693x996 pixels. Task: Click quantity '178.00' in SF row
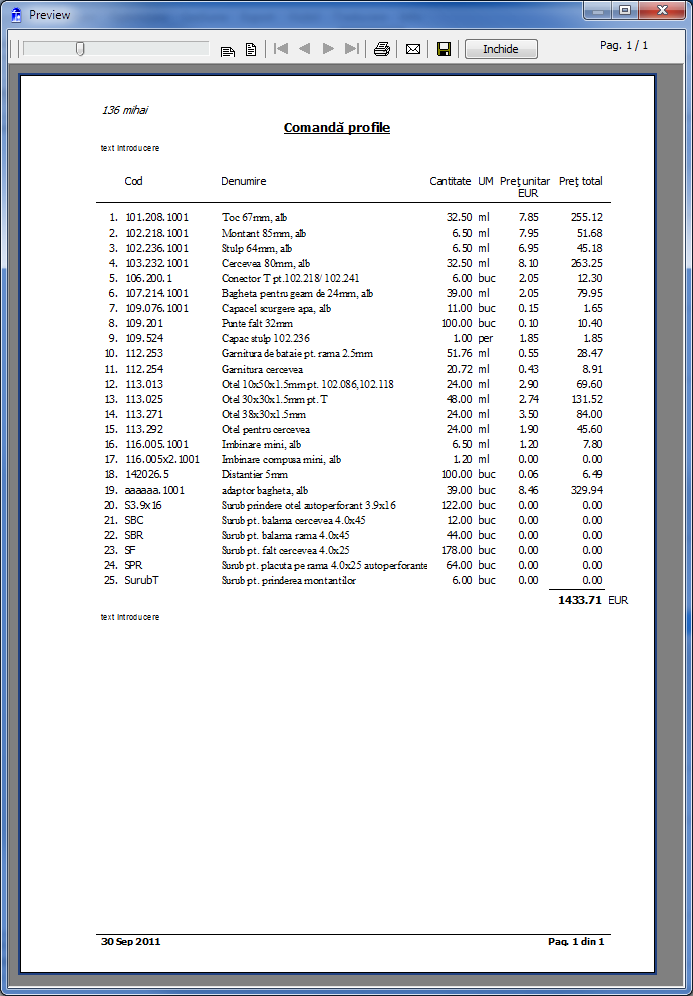[457, 550]
